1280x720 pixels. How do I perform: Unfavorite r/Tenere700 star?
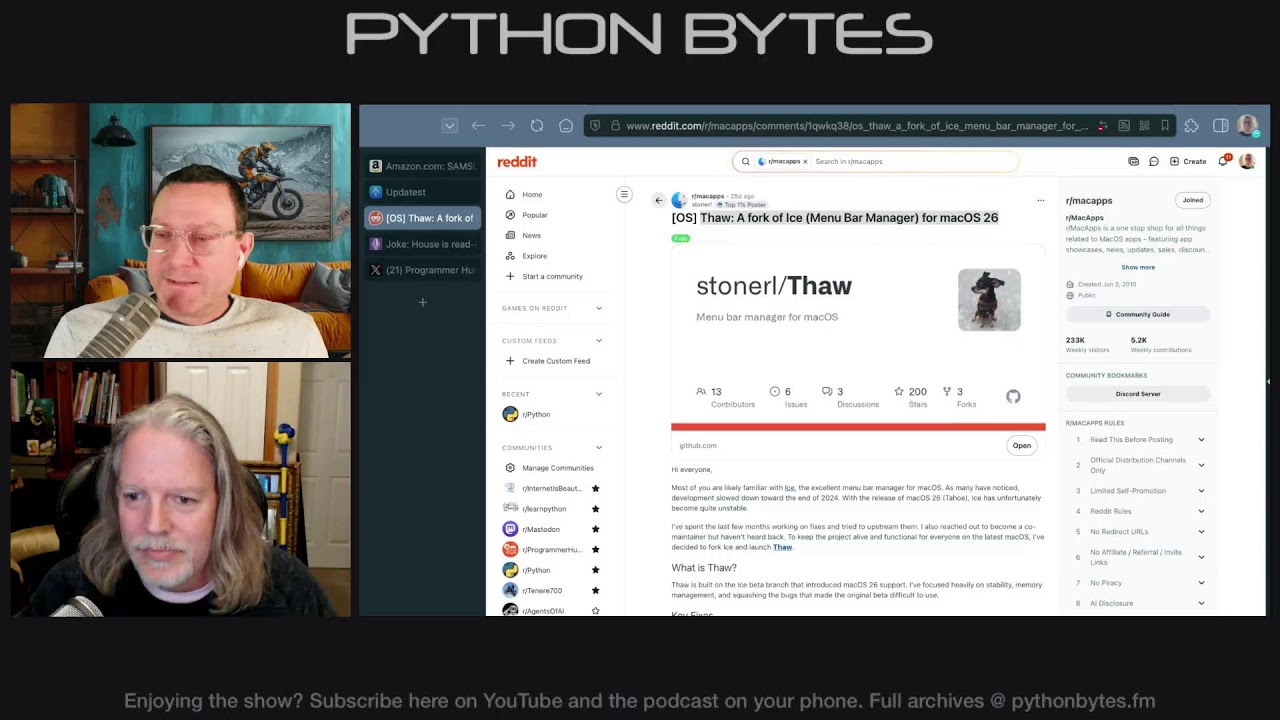point(596,591)
